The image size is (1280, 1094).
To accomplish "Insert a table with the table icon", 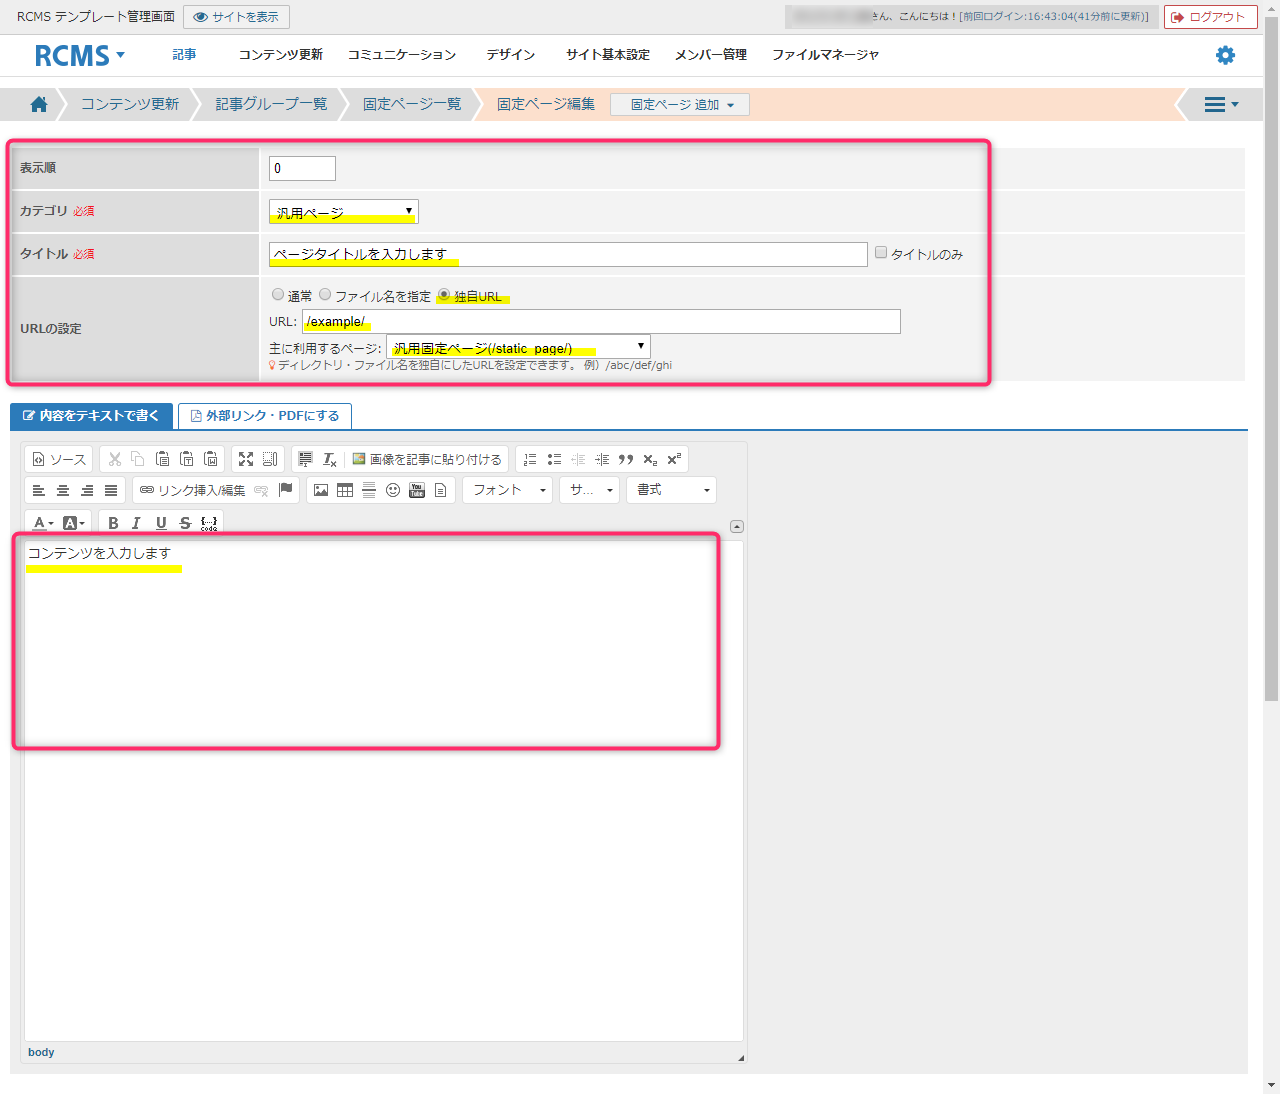I will click(345, 490).
